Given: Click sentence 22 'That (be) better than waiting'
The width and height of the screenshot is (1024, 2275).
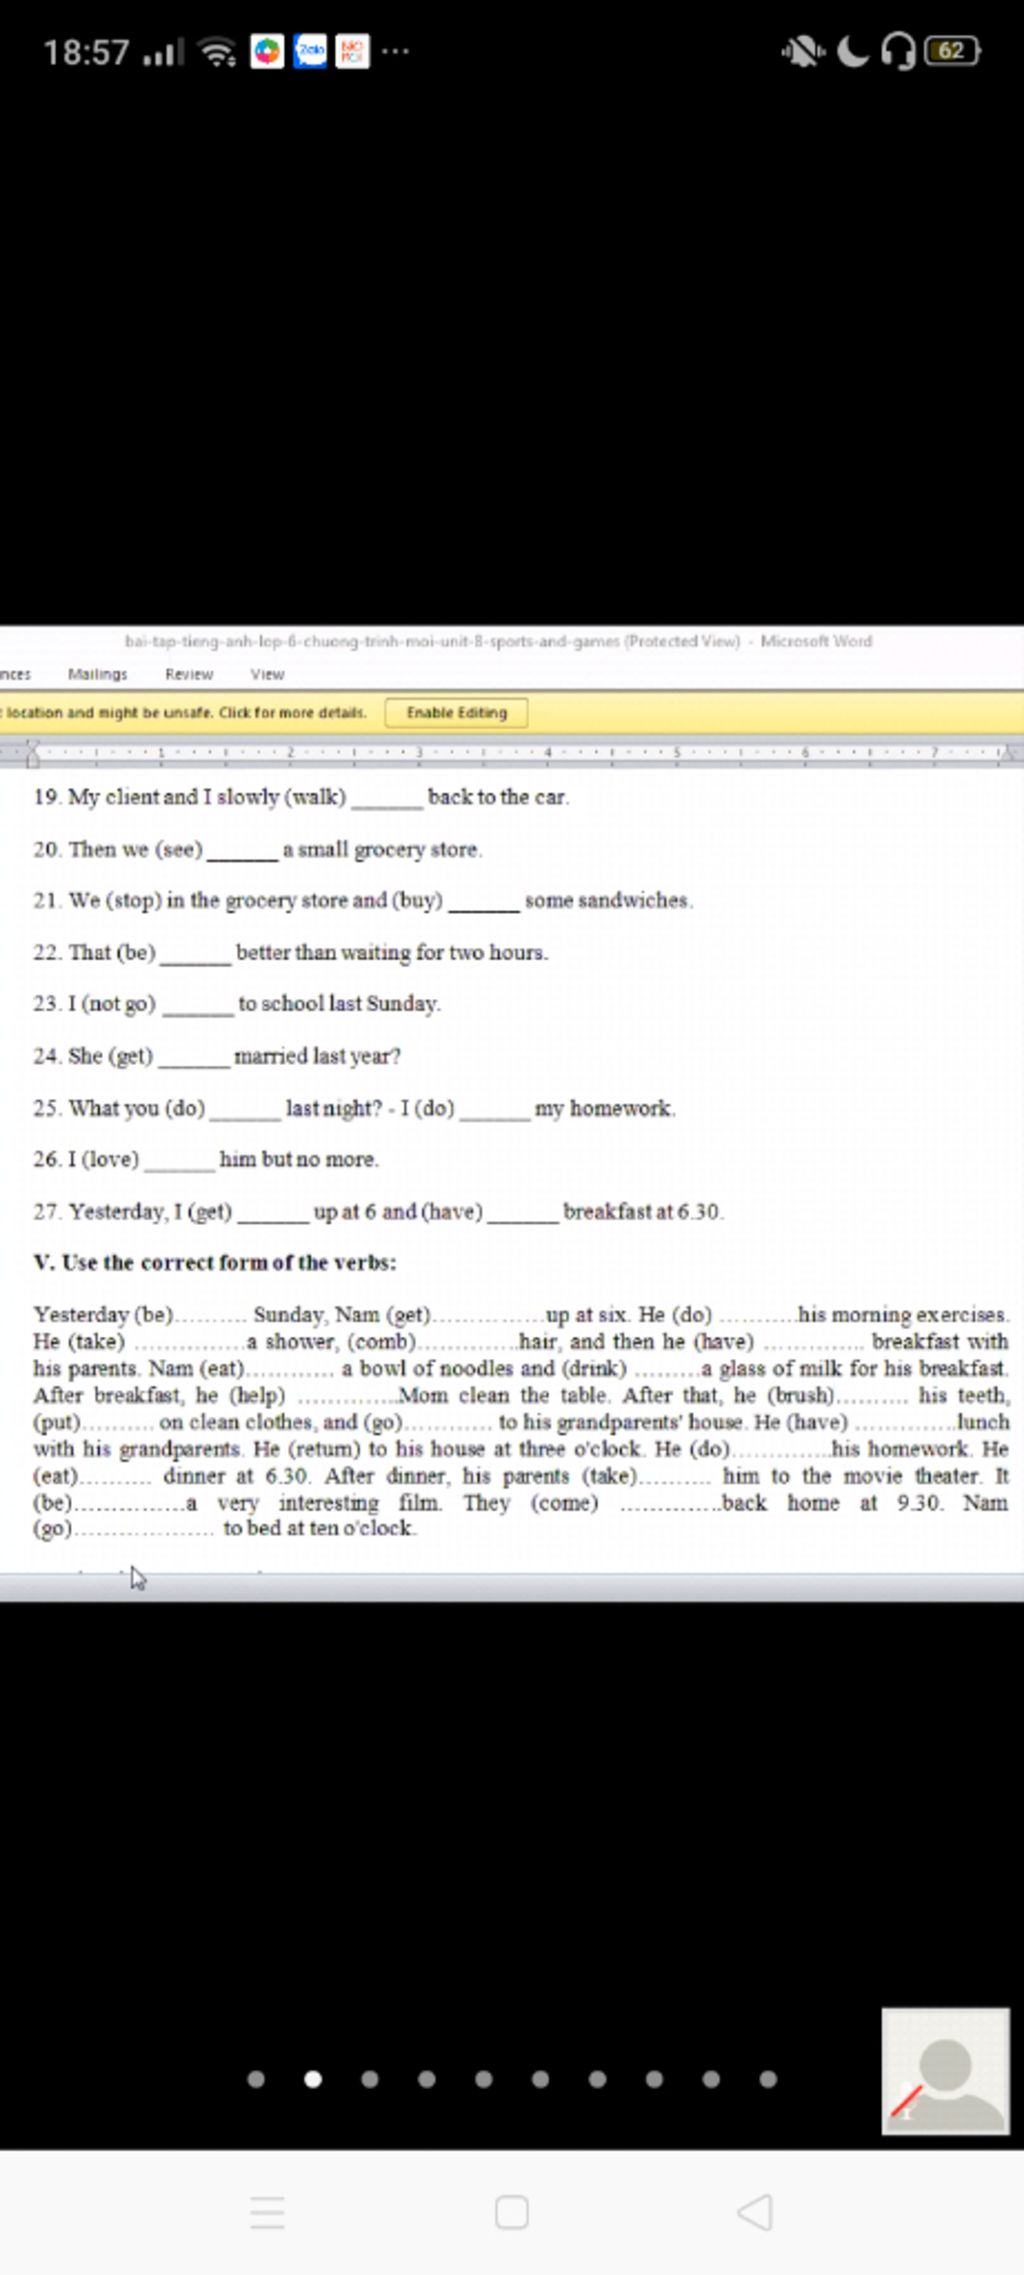Looking at the screenshot, I should pyautogui.click(x=290, y=952).
